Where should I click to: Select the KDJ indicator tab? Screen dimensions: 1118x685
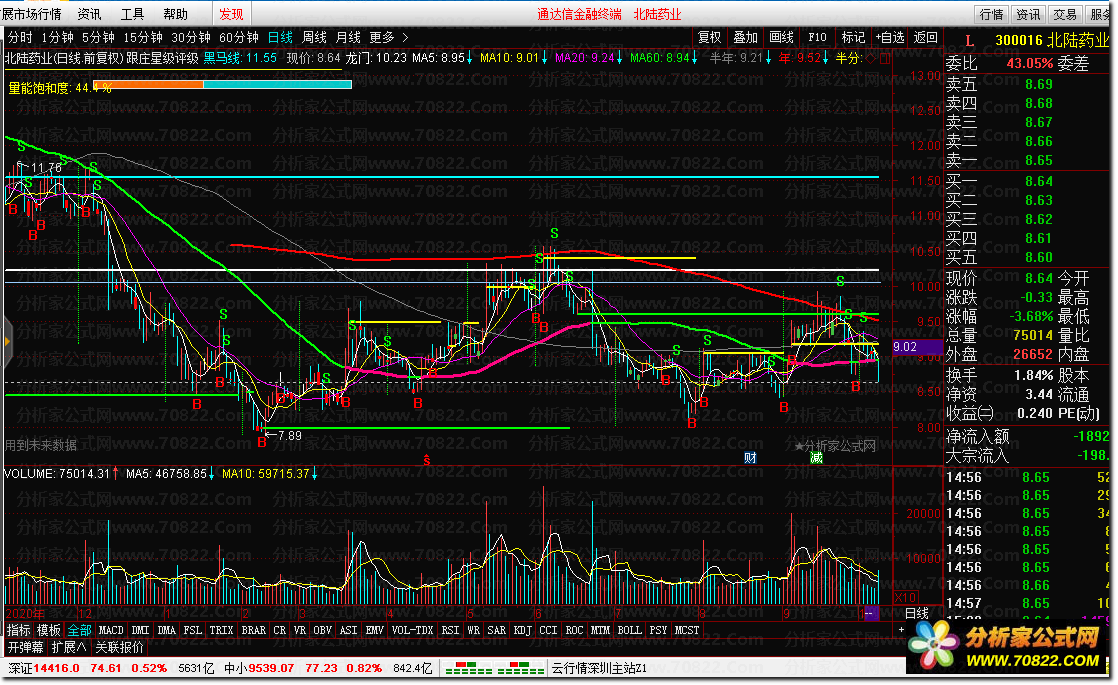(523, 630)
